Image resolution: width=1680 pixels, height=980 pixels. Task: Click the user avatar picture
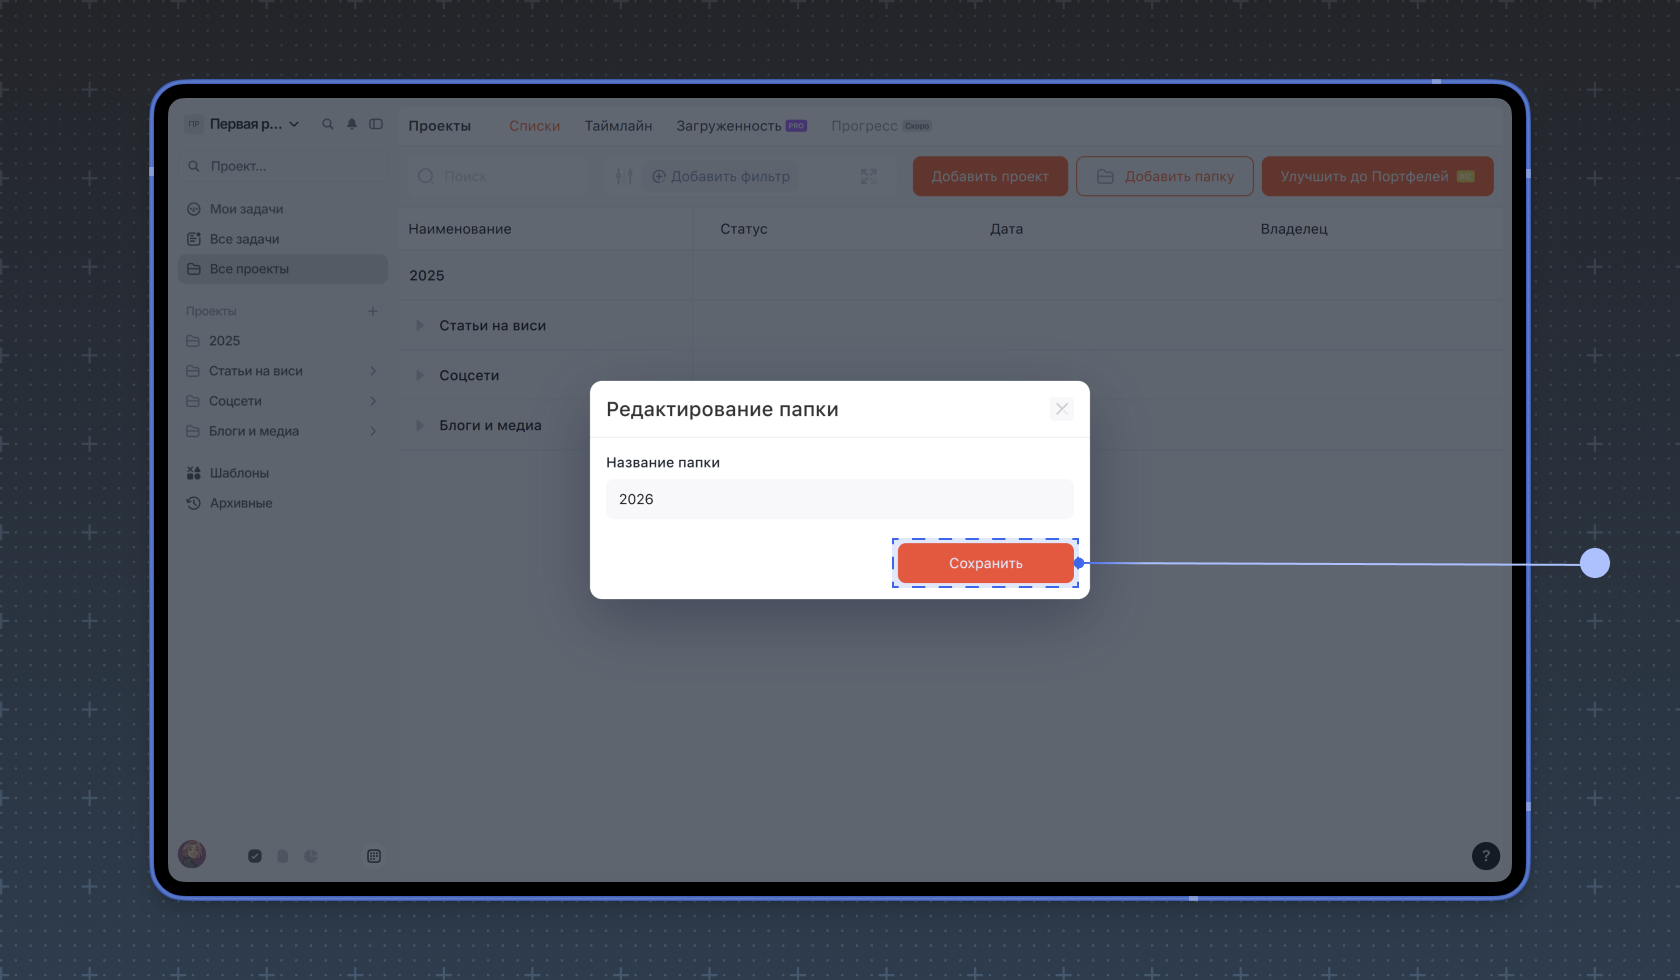pos(192,854)
